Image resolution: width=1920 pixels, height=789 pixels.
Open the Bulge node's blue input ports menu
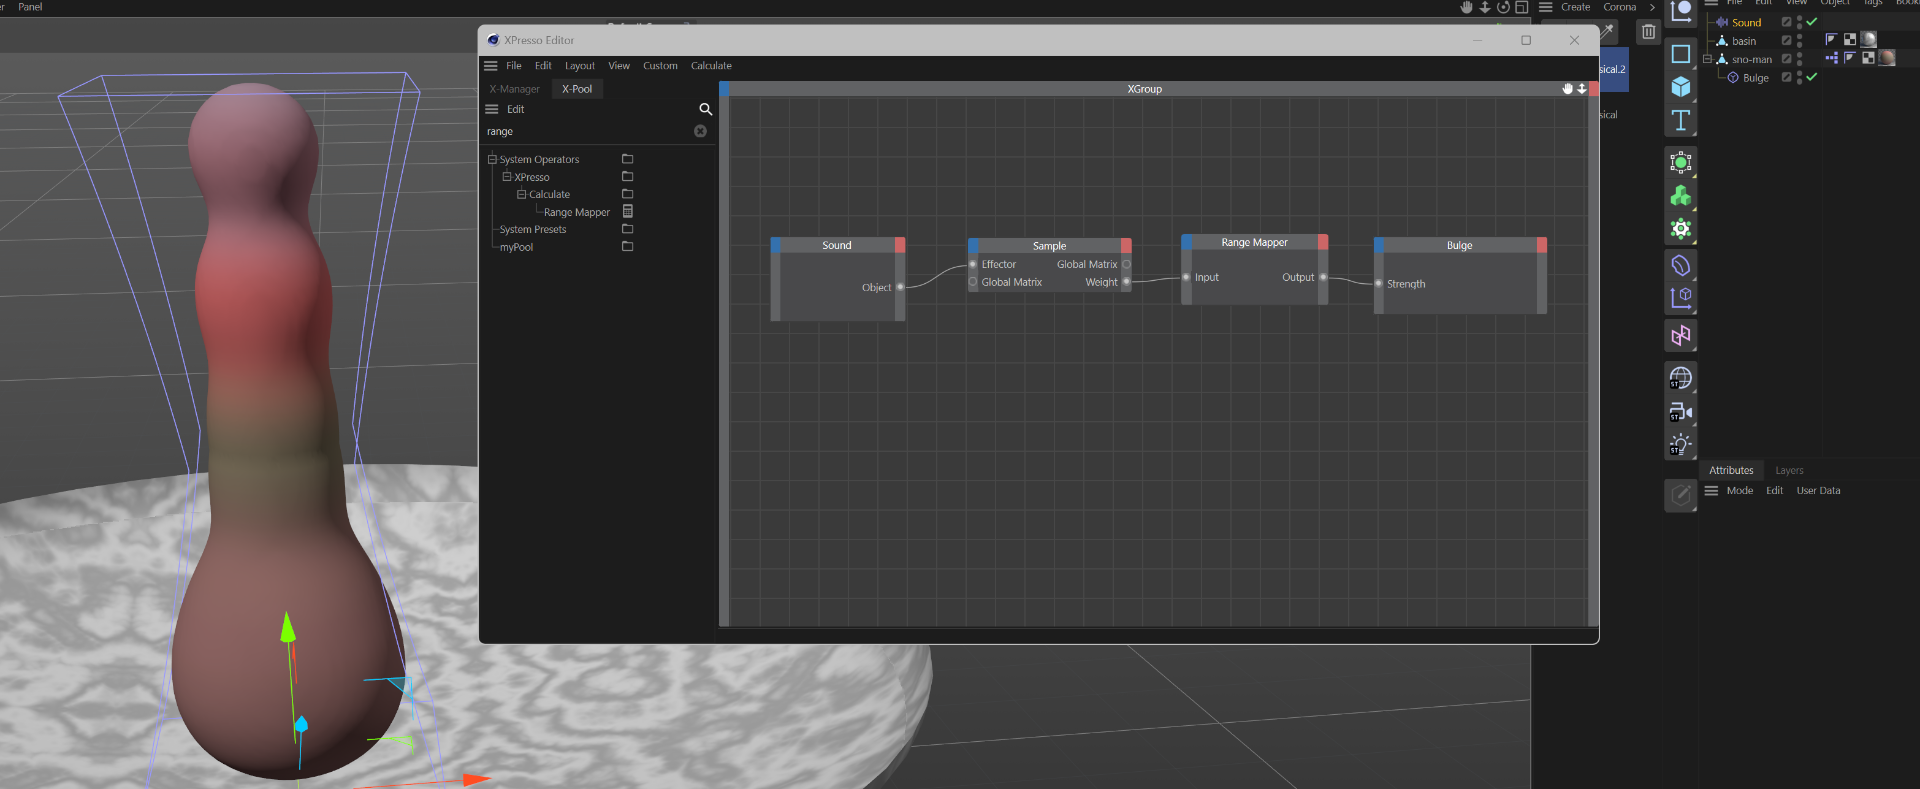[x=1379, y=245]
